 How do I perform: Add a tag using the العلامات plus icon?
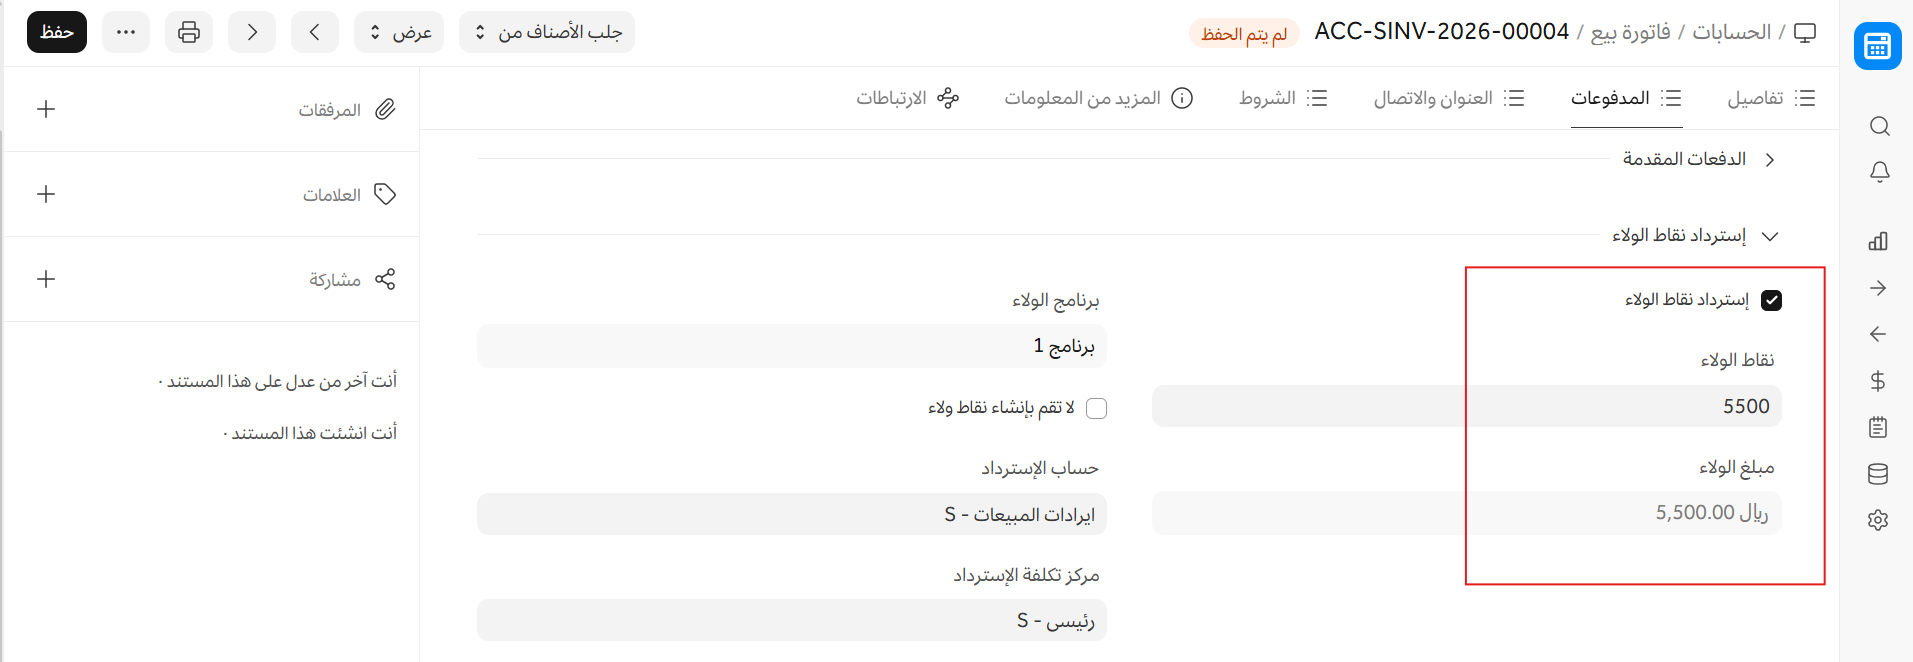point(46,194)
